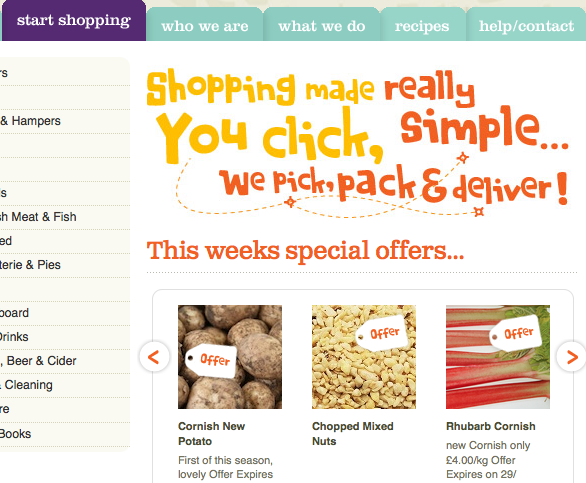Click the Offer tag on the potatoes
Screen dimensions: 586x483
tap(212, 360)
